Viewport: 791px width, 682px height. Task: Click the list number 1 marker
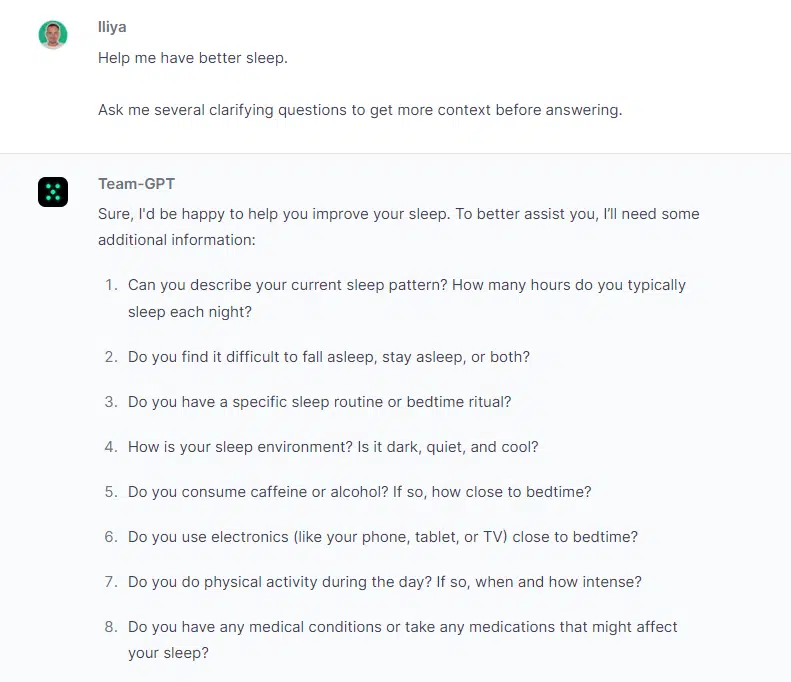(x=111, y=285)
